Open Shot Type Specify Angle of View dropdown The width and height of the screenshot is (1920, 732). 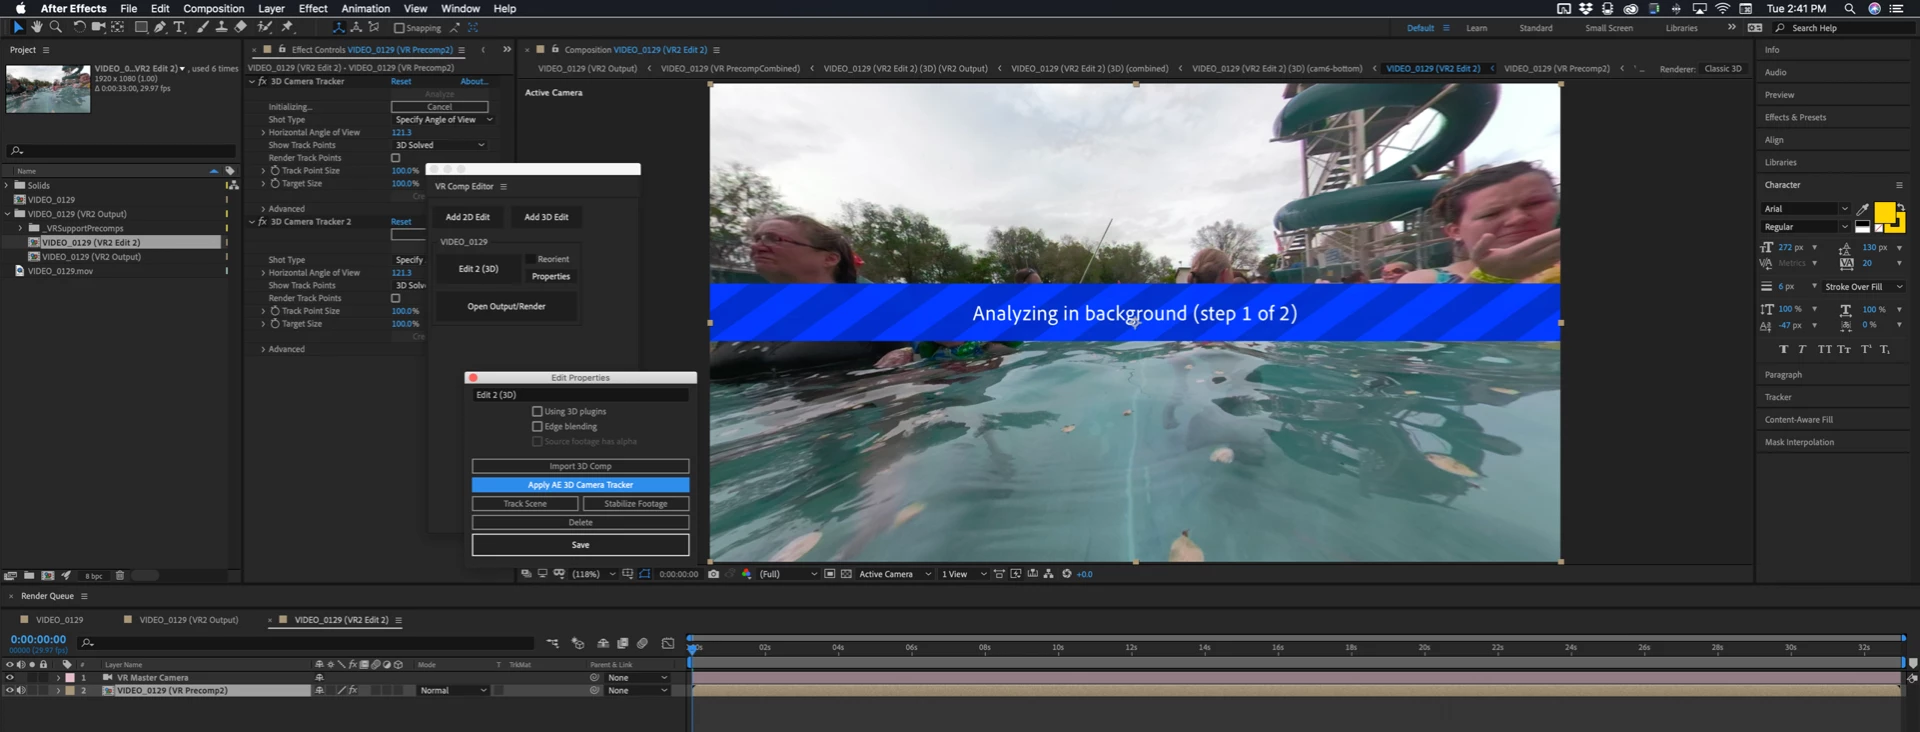click(x=443, y=120)
